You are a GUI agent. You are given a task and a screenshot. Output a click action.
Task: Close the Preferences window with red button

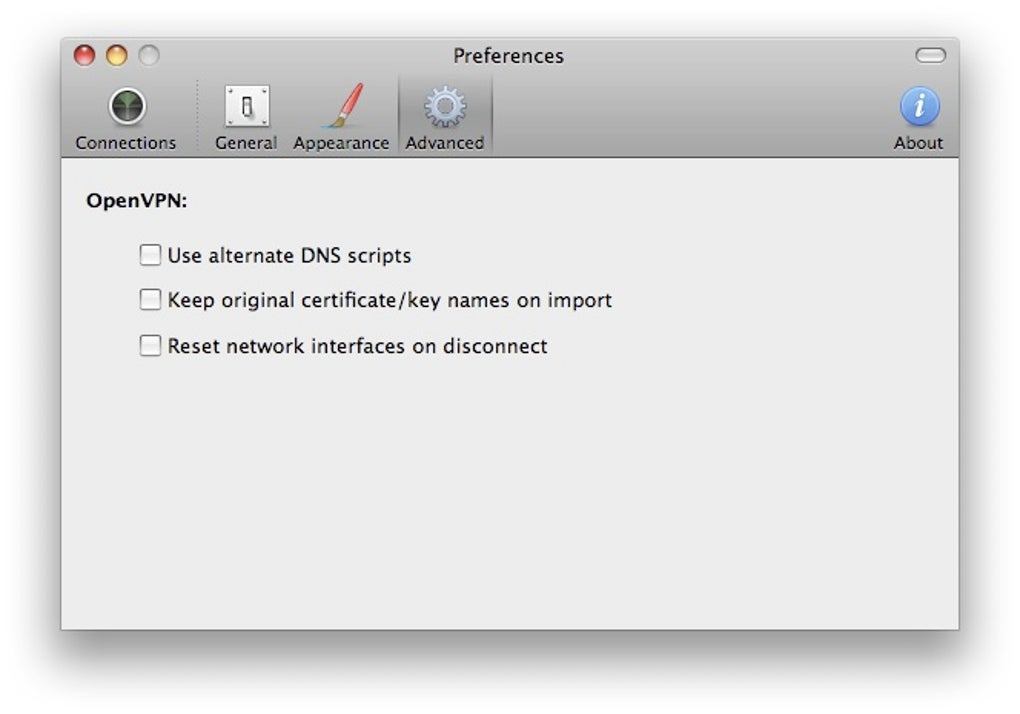pos(85,56)
